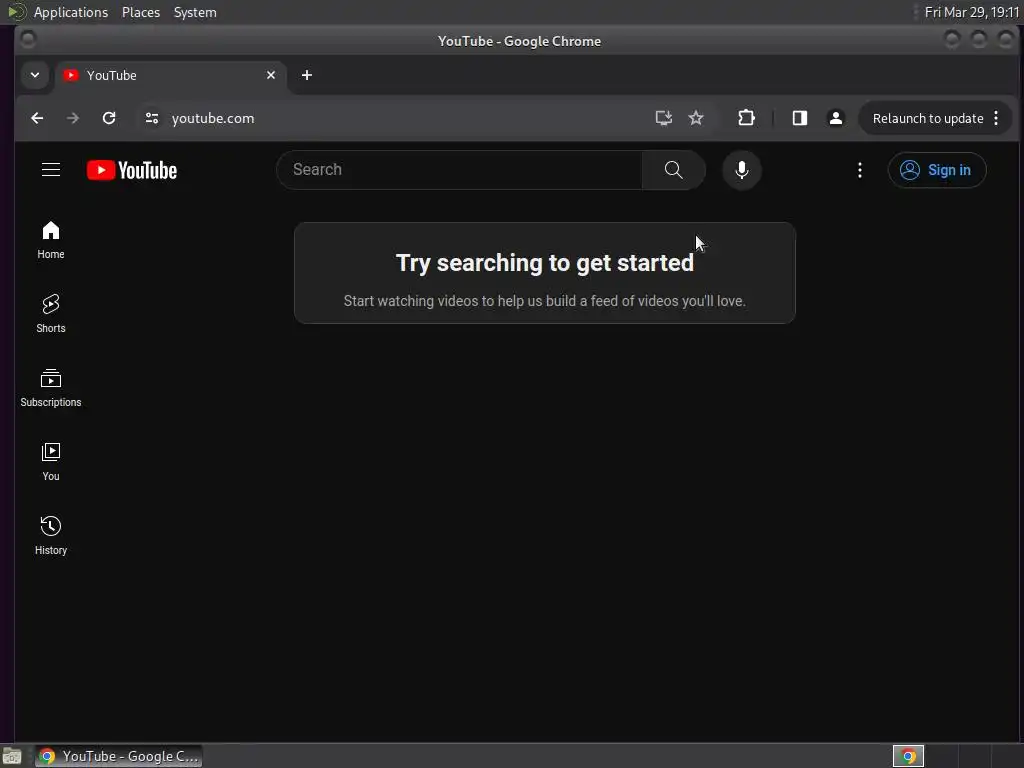Open a new tab with plus button
This screenshot has width=1024, height=768.
tap(307, 75)
